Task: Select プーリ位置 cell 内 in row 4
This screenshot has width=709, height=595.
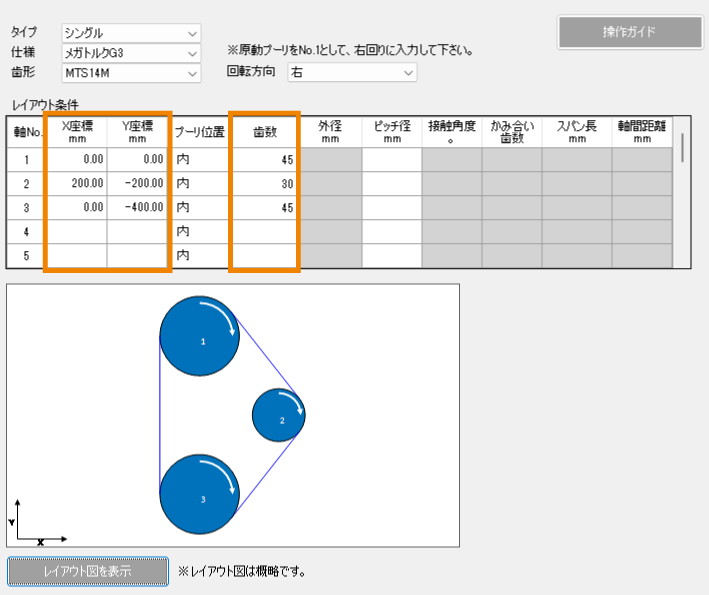Action: pyautogui.click(x=200, y=231)
